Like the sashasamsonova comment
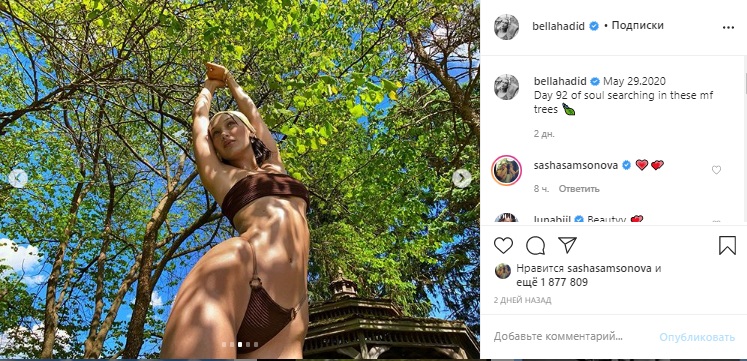Viewport: 747px width, 361px height. (716, 170)
